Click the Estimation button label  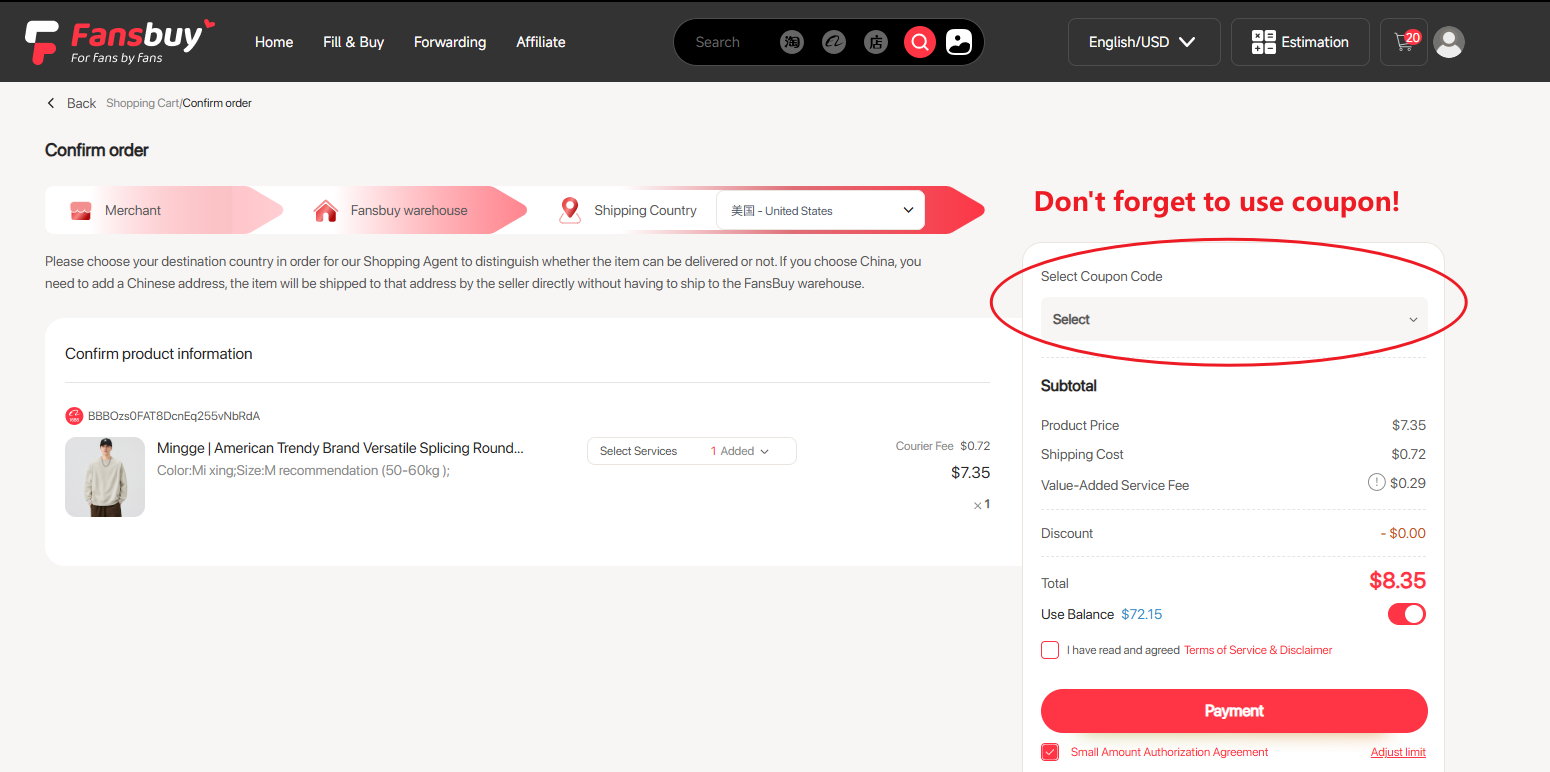click(x=1315, y=42)
